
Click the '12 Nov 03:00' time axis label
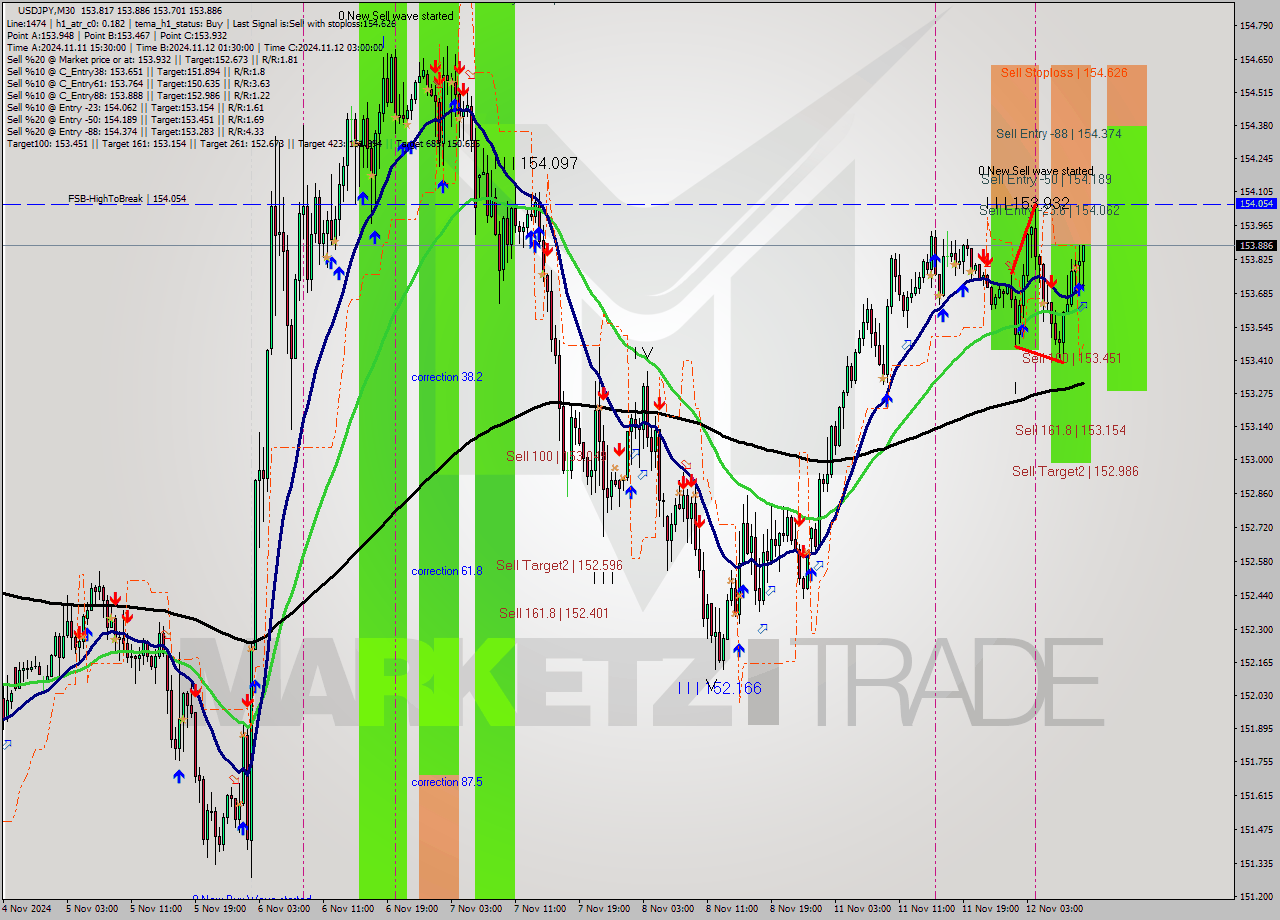(x=1054, y=909)
